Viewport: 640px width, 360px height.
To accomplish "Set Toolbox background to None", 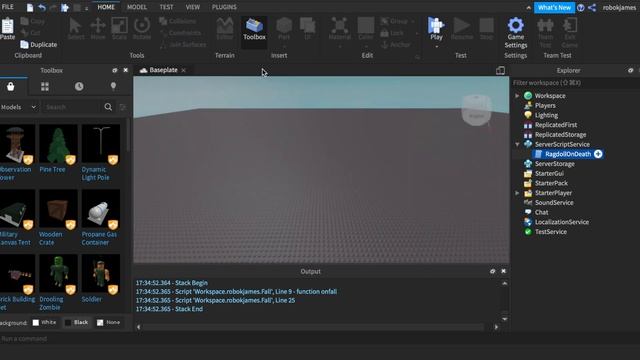I will point(109,322).
